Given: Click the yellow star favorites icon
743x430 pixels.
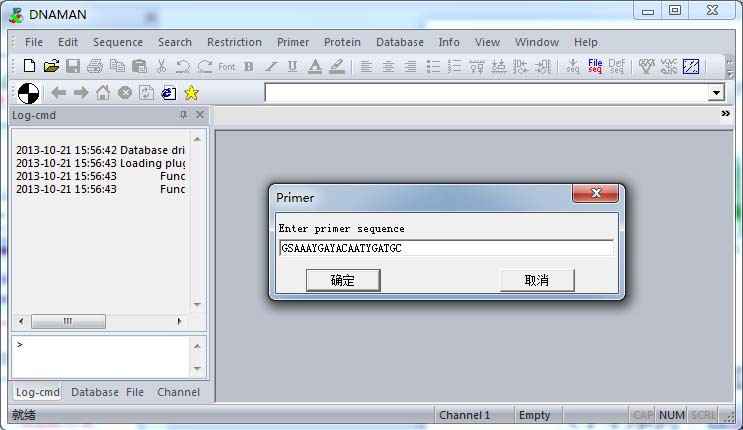Looking at the screenshot, I should pos(191,92).
